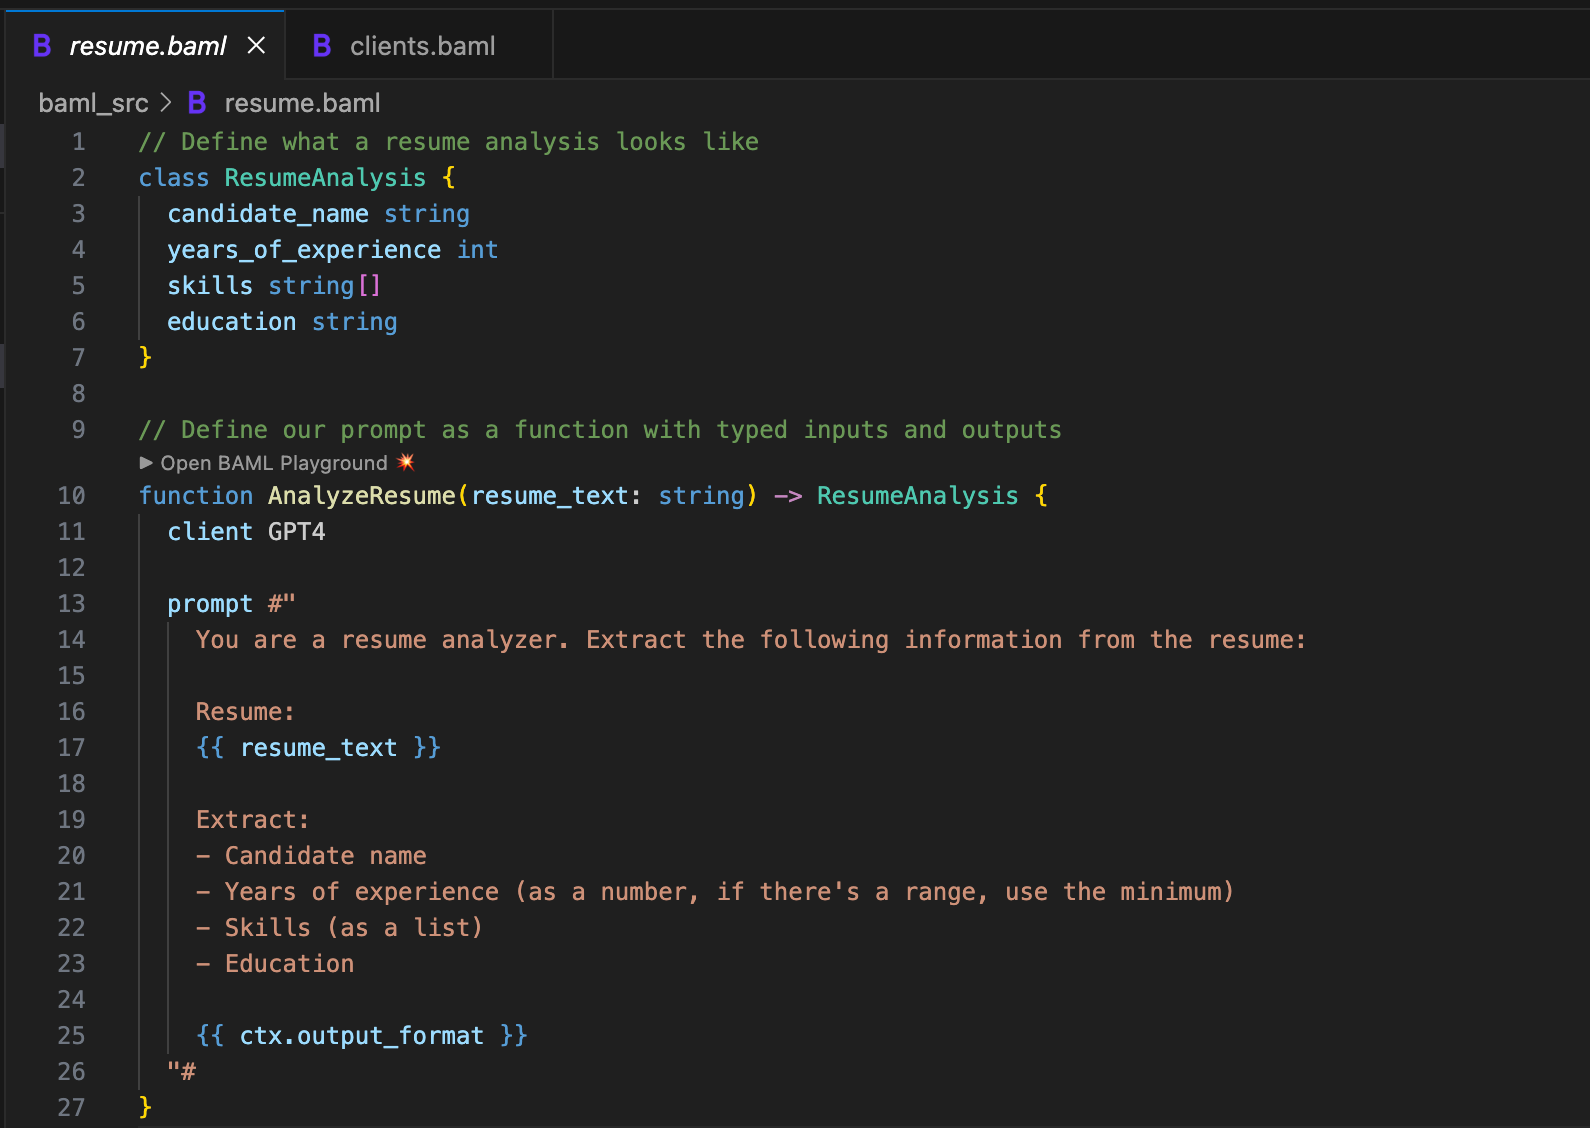Switch to the clients.baml tab
This screenshot has width=1590, height=1128.
coord(420,46)
